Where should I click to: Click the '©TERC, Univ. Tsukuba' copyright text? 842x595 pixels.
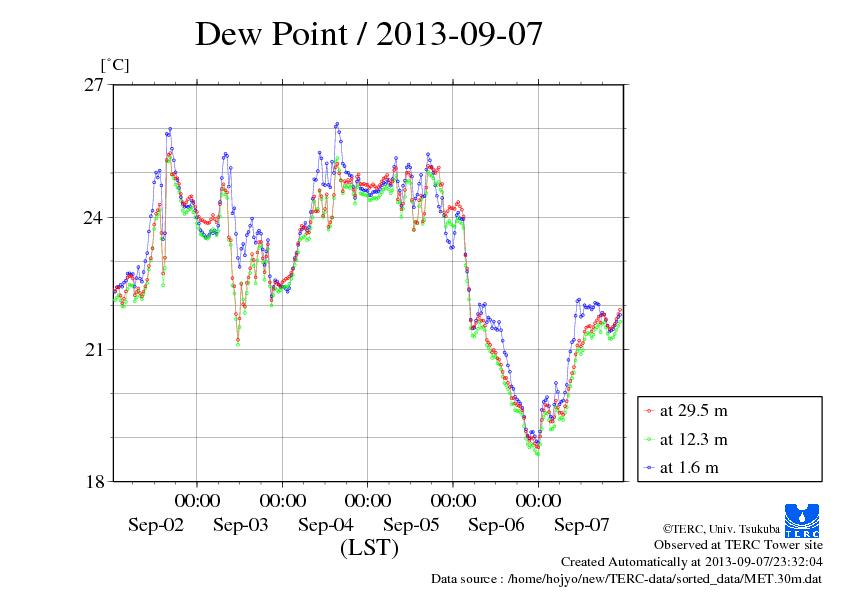(x=719, y=528)
